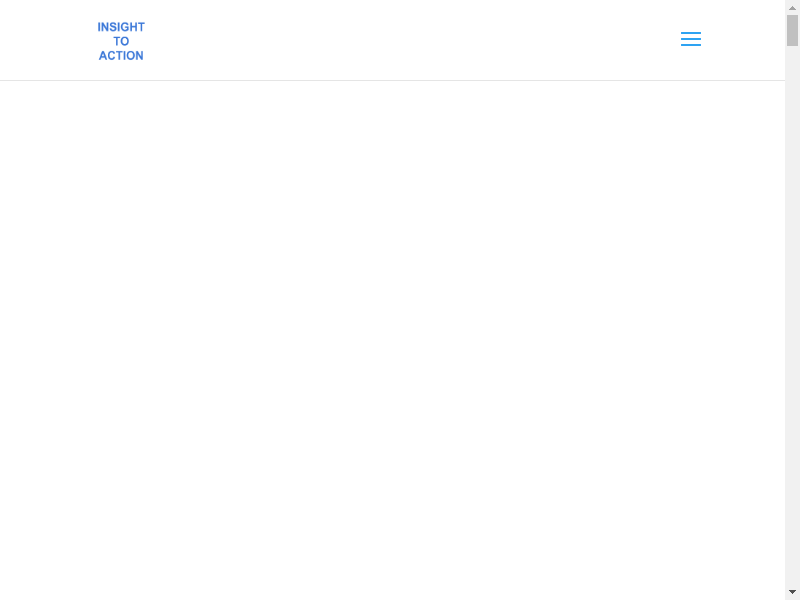Viewport: 800px width, 600px height.
Task: Go to homepage via Insight To Action logo
Action: coord(121,41)
